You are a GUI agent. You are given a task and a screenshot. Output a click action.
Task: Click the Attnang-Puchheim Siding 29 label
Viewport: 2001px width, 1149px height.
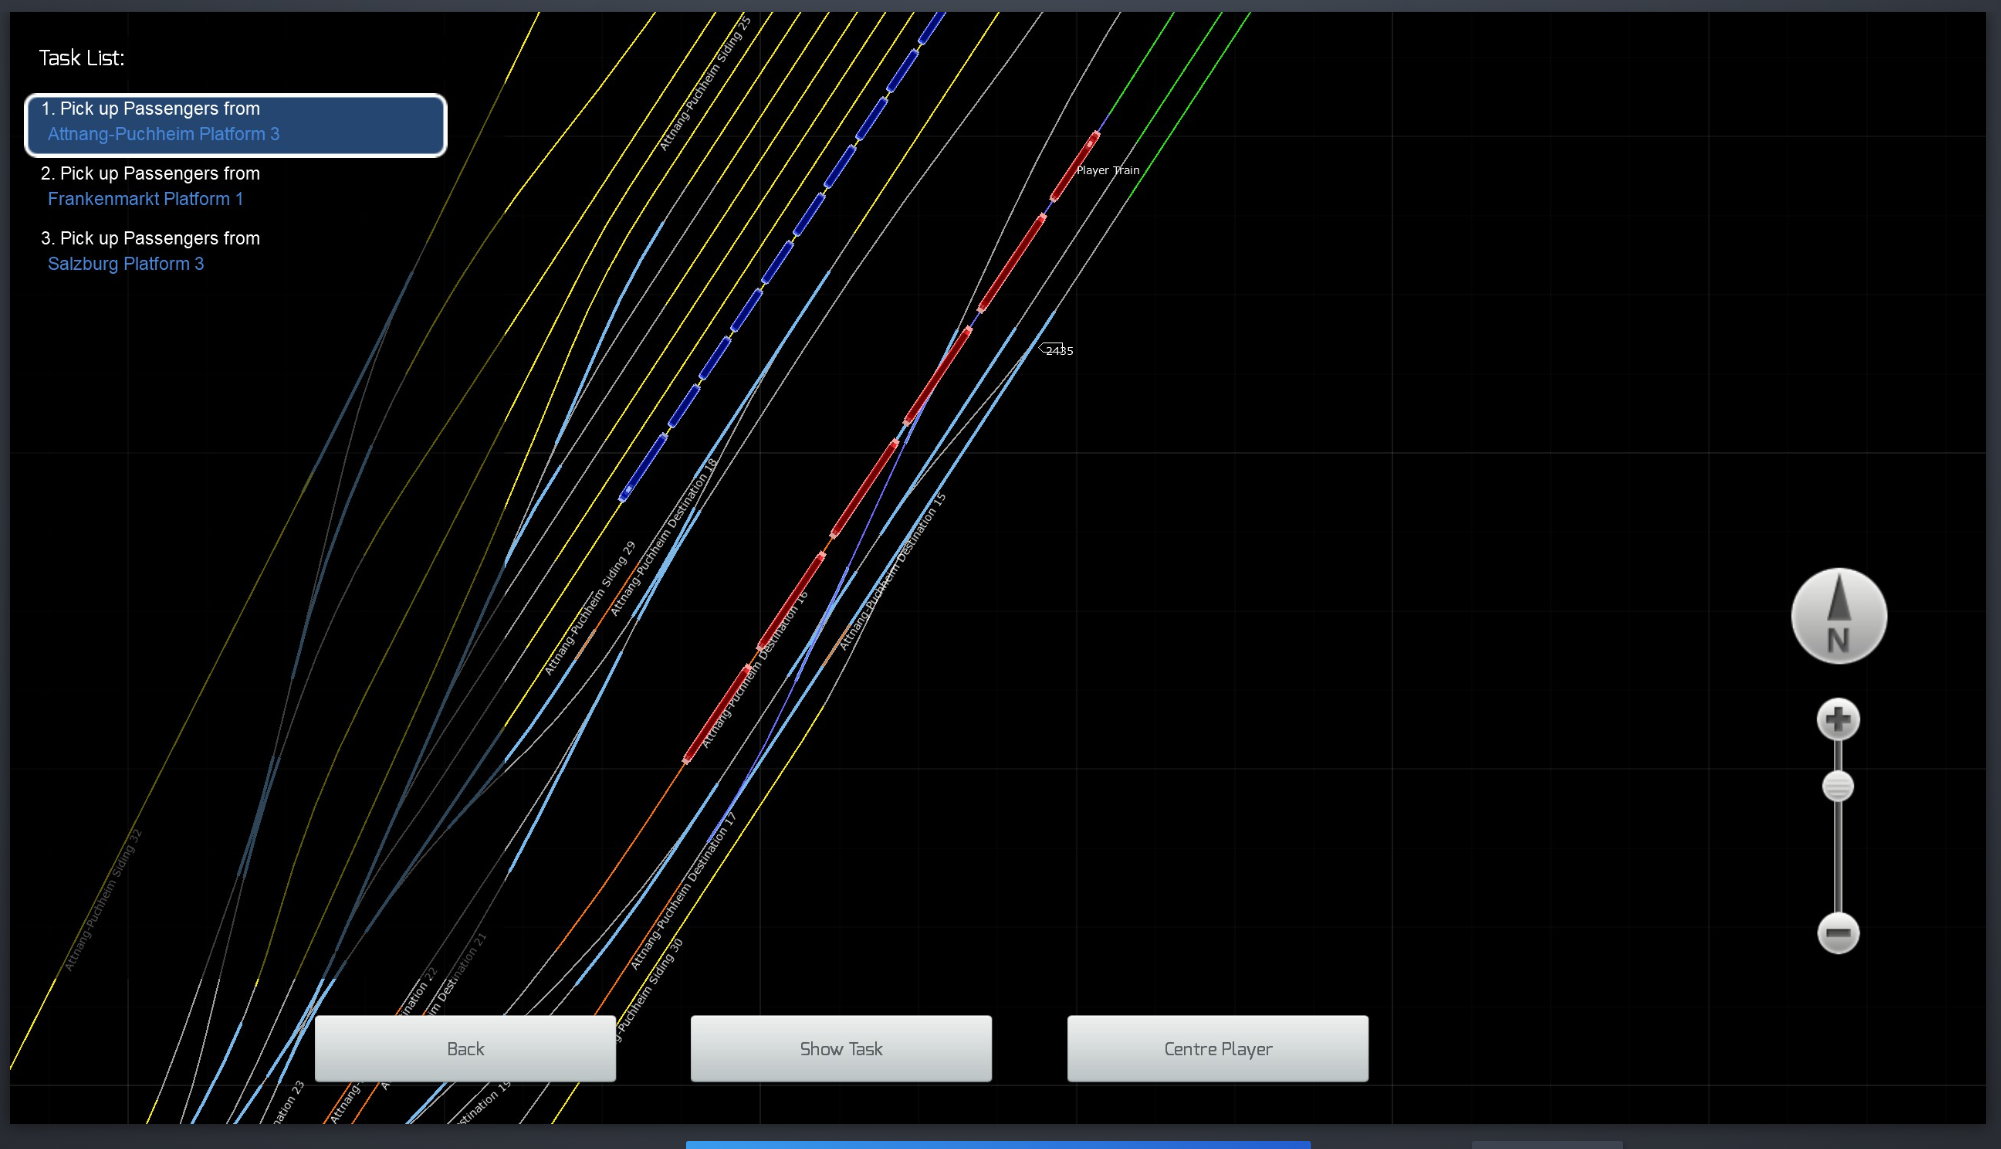click(x=590, y=608)
